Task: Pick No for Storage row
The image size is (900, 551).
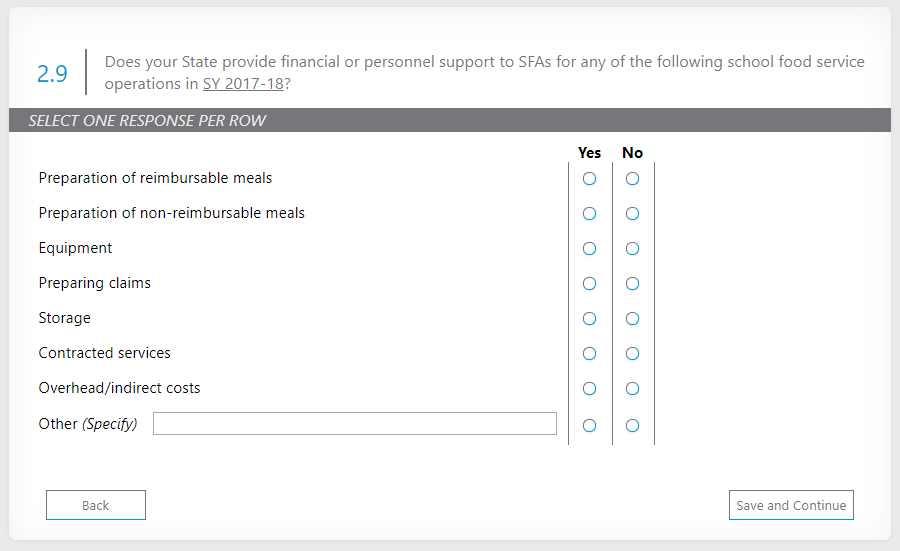Action: tap(632, 319)
